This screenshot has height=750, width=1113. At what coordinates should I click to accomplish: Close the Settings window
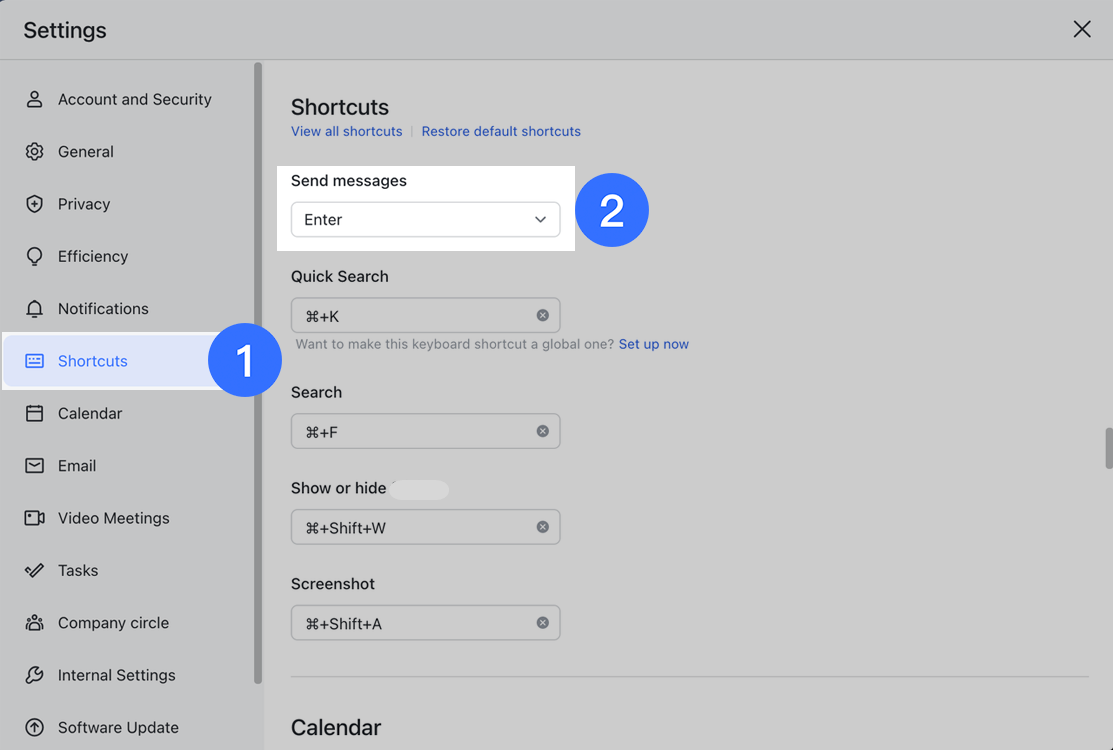coord(1082,30)
